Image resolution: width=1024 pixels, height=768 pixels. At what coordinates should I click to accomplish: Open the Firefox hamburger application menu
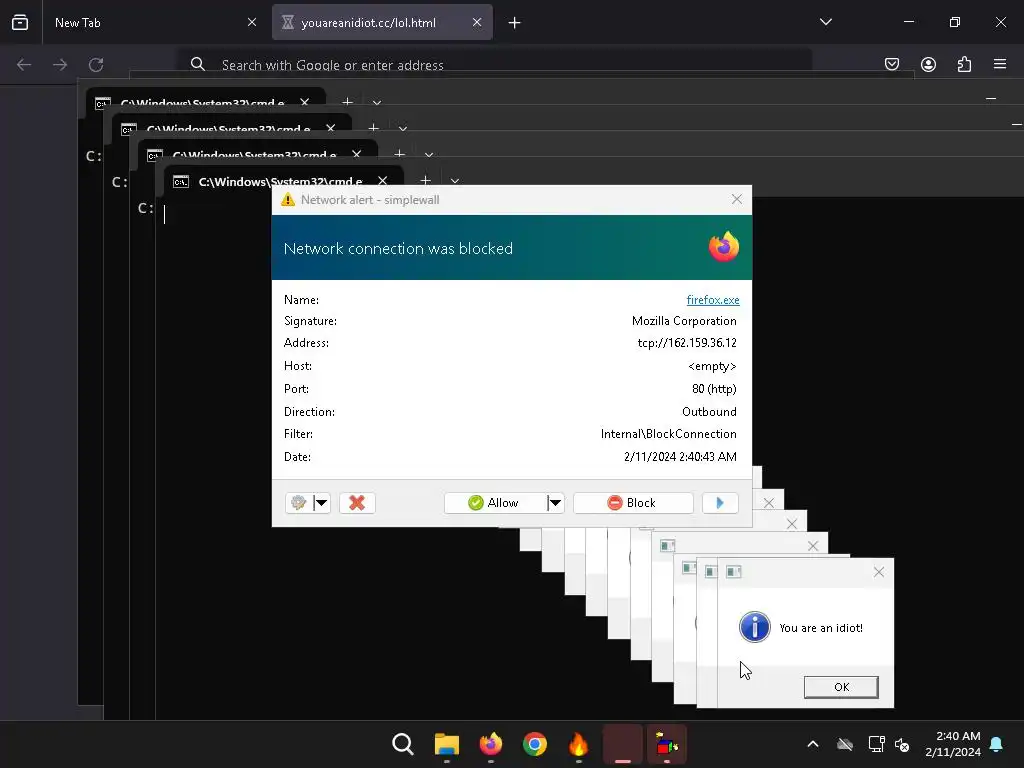coord(1000,64)
